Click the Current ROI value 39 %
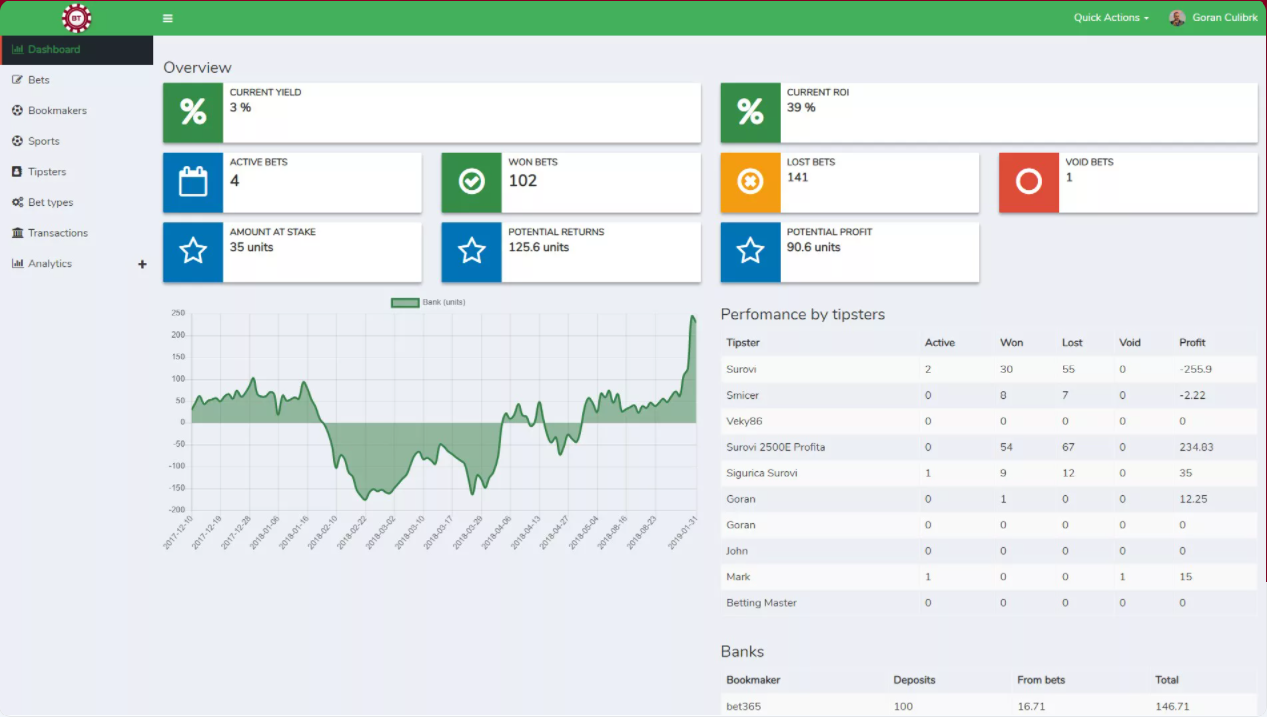Screen dimensions: 1267x717 point(801,108)
